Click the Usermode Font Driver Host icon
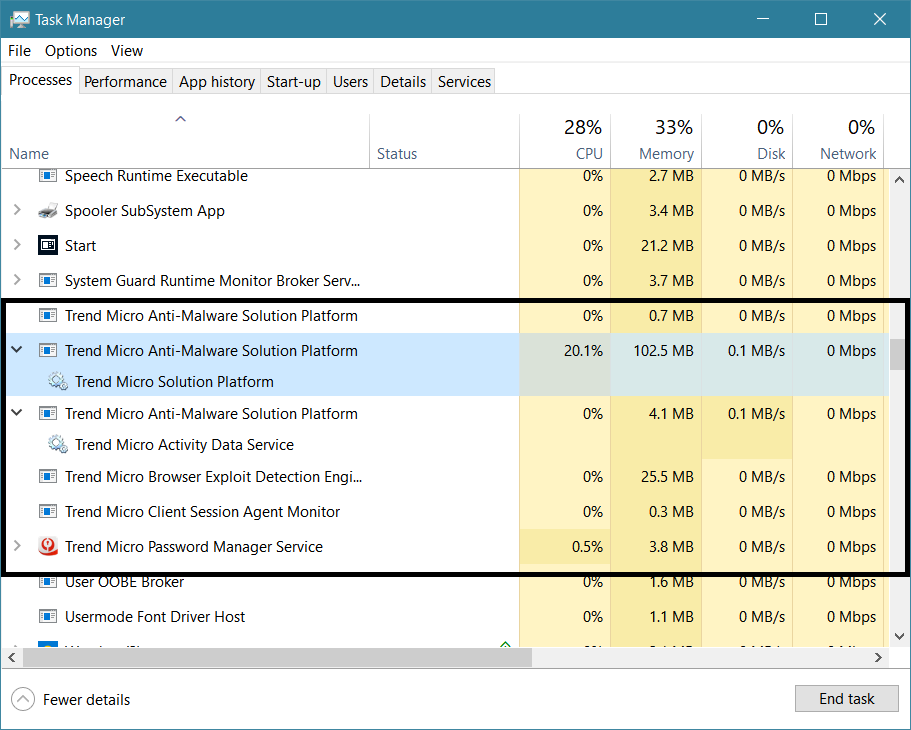 click(x=48, y=617)
